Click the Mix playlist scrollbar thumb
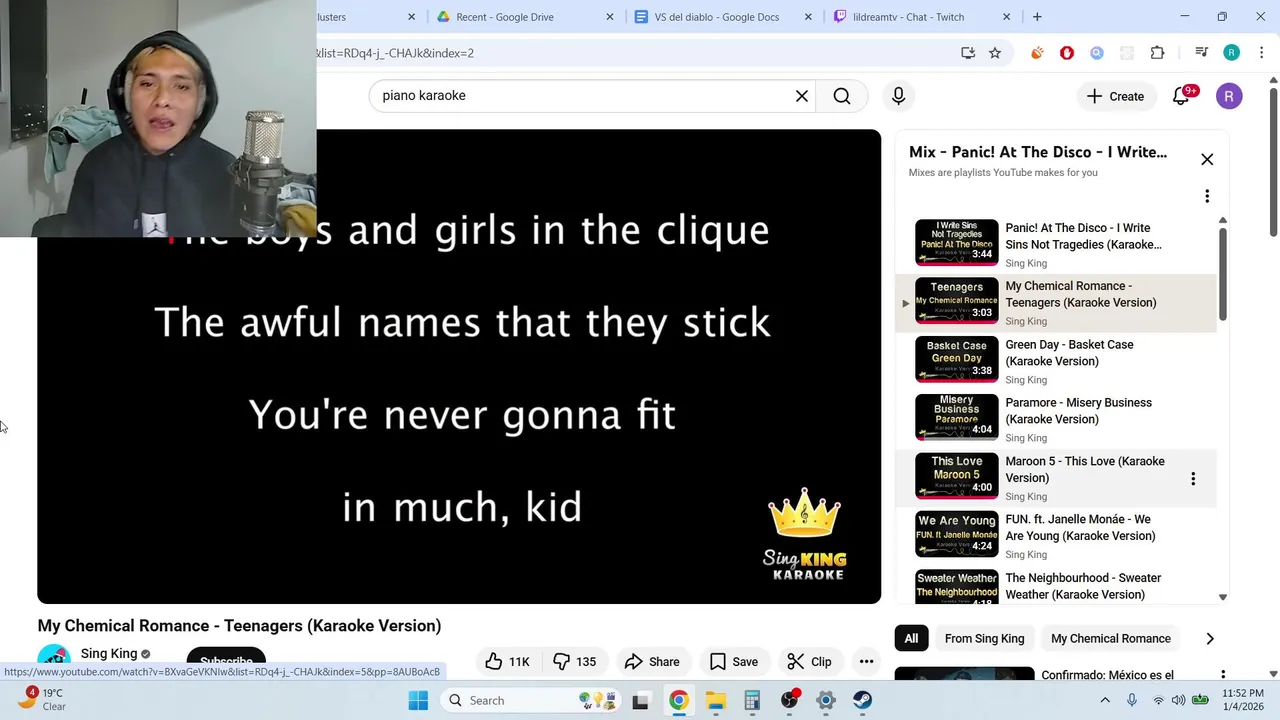This screenshot has width=1280, height=720. pyautogui.click(x=1222, y=274)
